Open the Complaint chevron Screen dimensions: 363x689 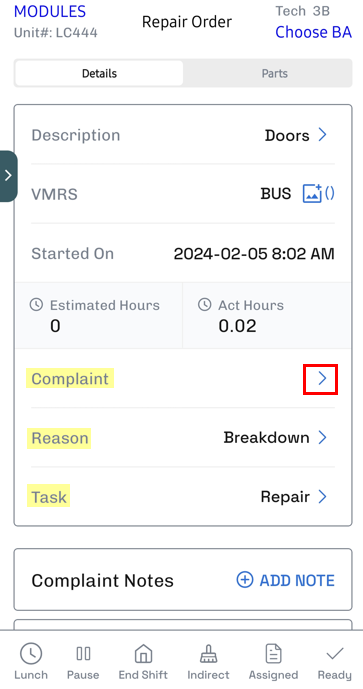(321, 379)
